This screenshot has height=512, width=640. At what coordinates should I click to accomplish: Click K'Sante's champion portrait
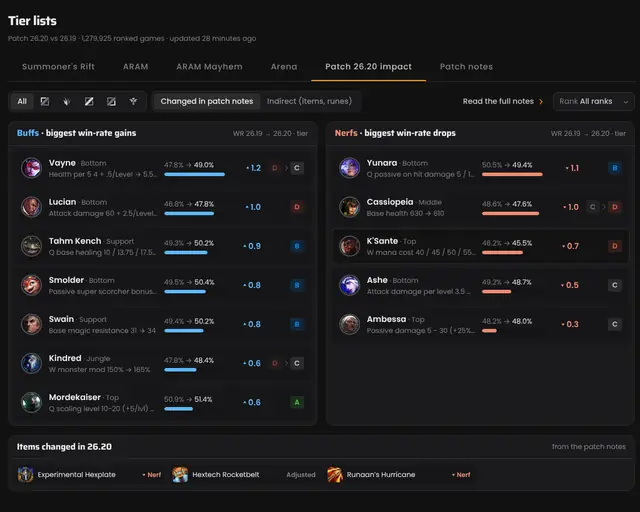350,246
